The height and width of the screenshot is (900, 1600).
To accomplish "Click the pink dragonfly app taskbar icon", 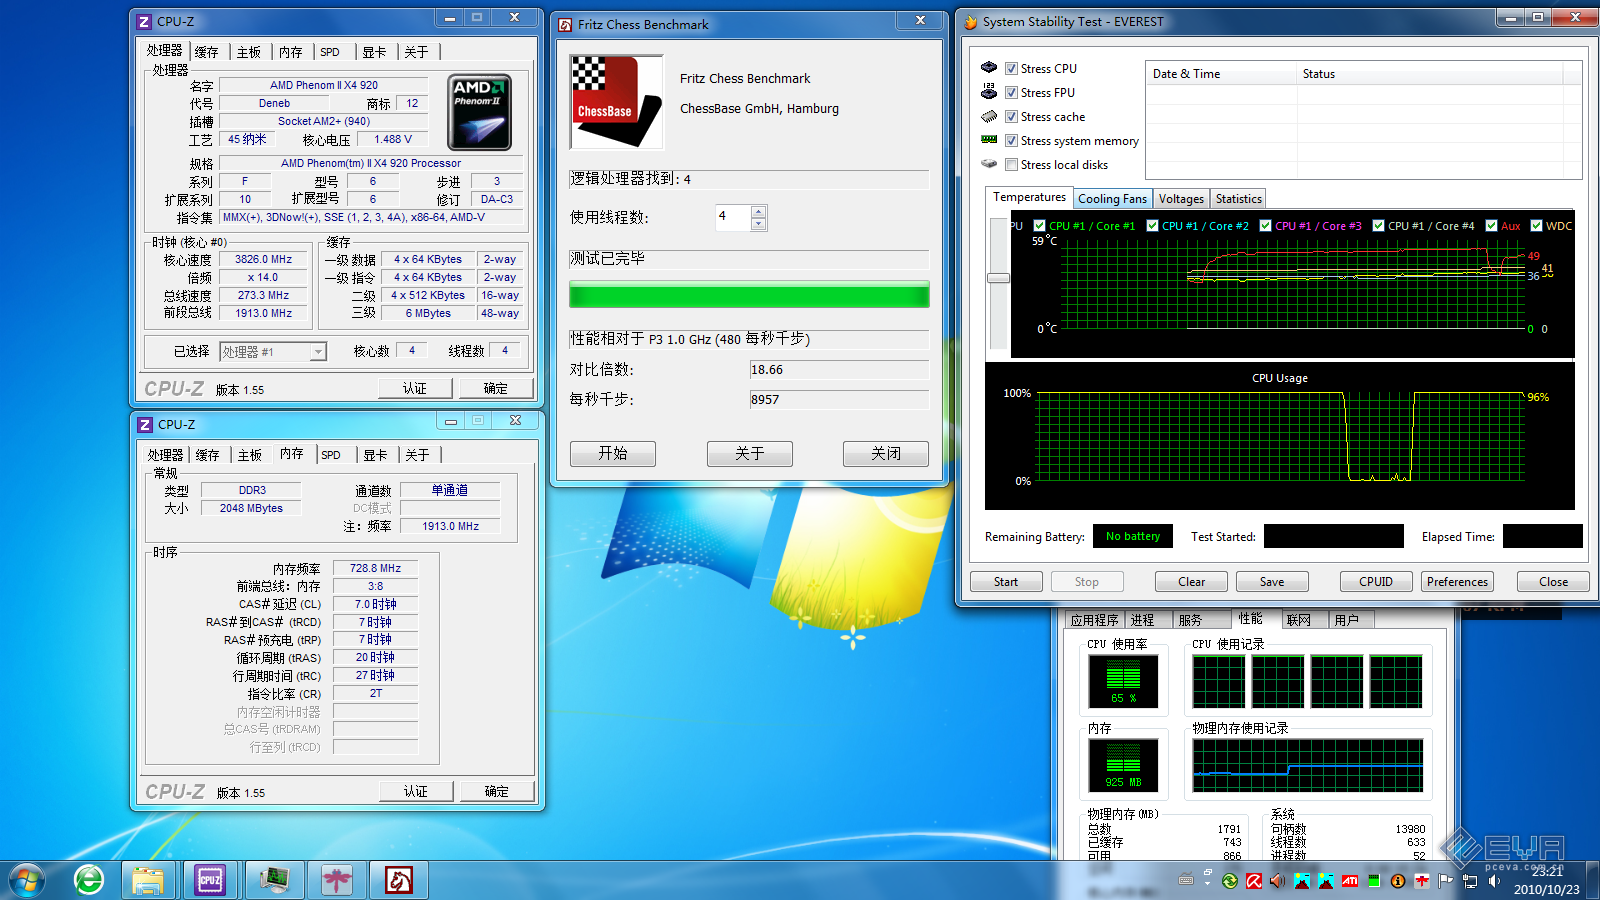I will (x=337, y=880).
